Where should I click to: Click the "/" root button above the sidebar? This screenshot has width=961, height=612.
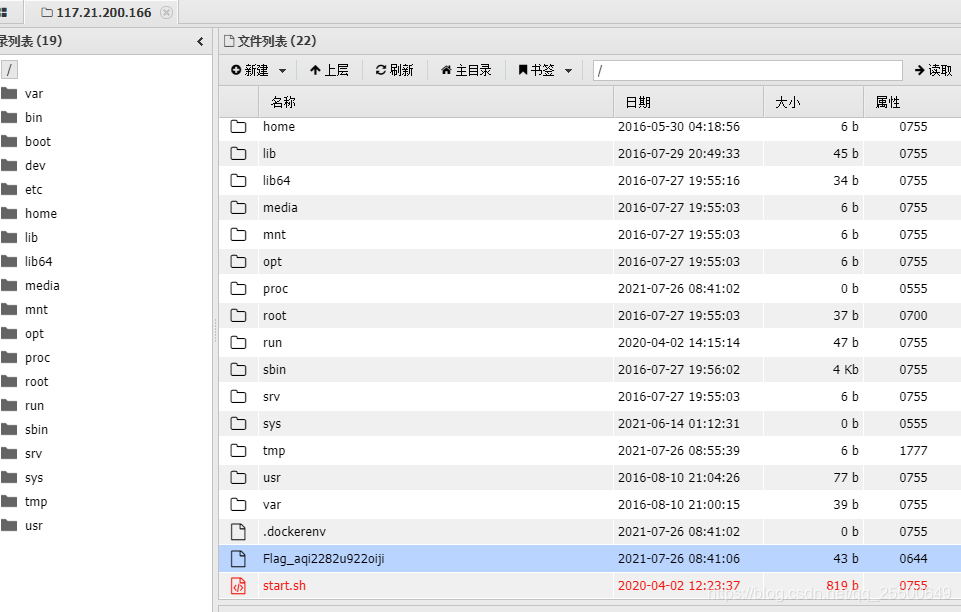tap(9, 69)
